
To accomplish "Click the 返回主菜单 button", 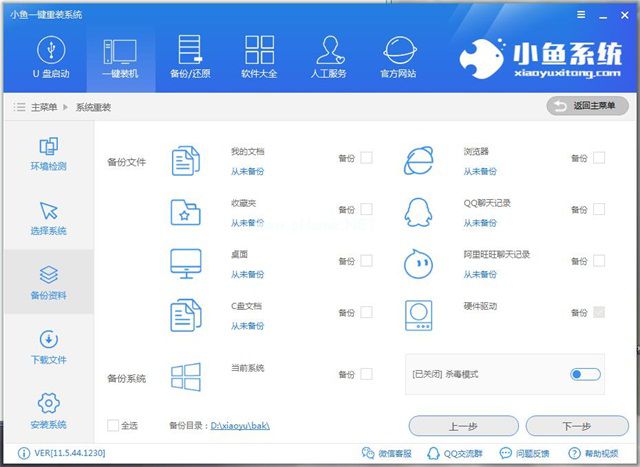I will tap(587, 106).
